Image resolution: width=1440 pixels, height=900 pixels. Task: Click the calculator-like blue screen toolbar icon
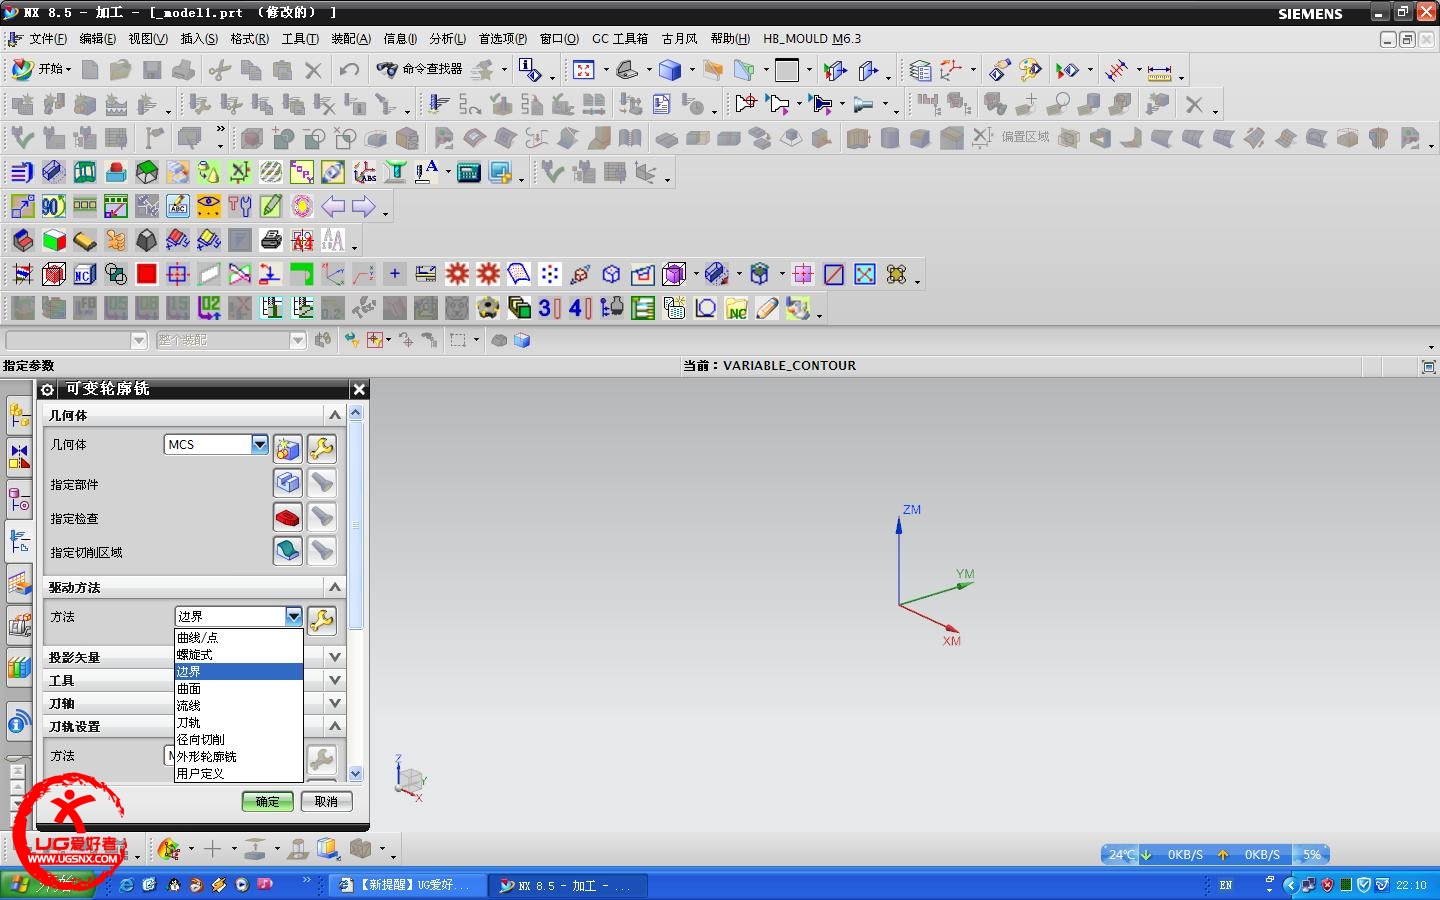(468, 172)
